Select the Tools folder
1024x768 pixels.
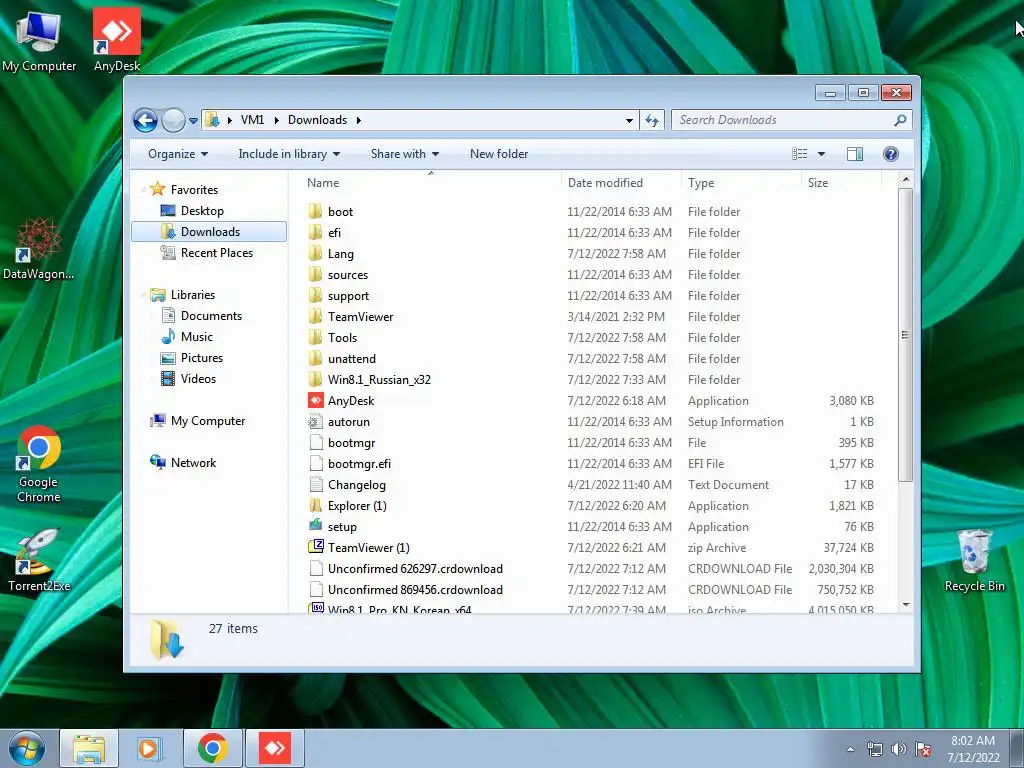342,338
